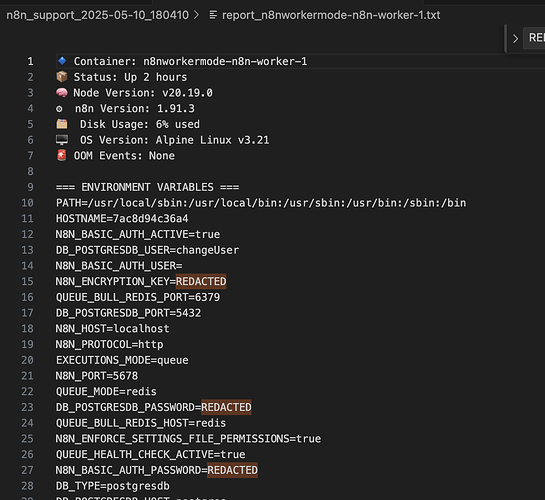The width and height of the screenshot is (545, 500).
Task: Click line number 1 in the gutter
Action: click(x=31, y=61)
